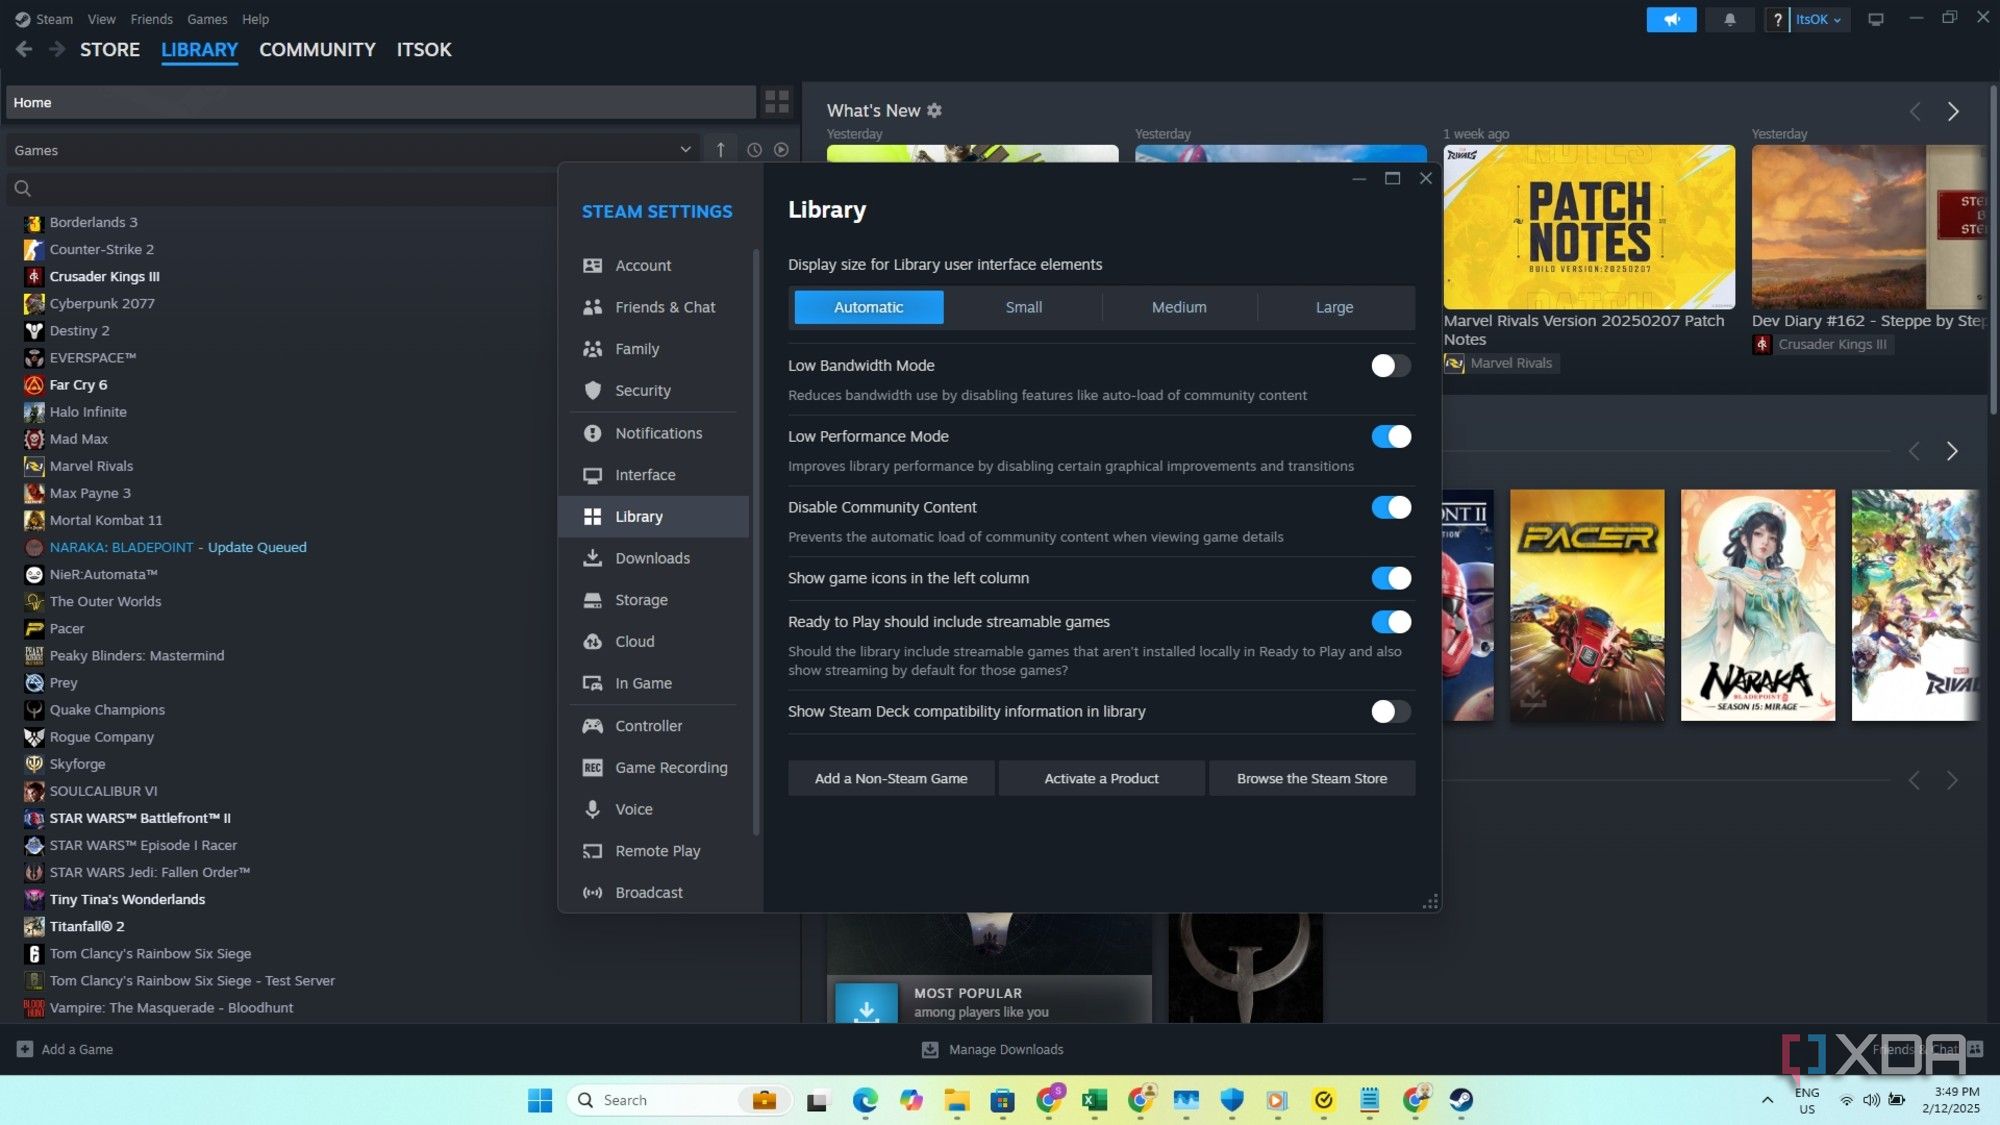
Task: Click Activate a Product button
Action: click(x=1101, y=778)
